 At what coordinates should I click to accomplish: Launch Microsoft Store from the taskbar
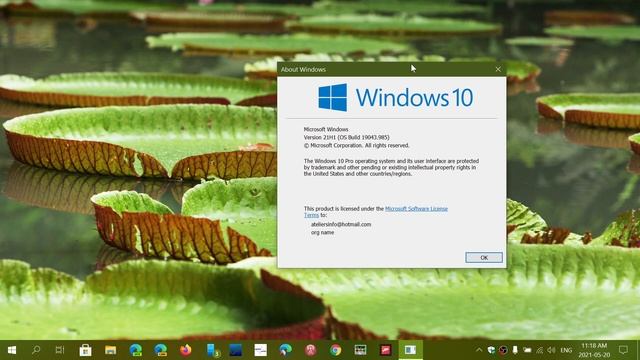click(x=85, y=350)
